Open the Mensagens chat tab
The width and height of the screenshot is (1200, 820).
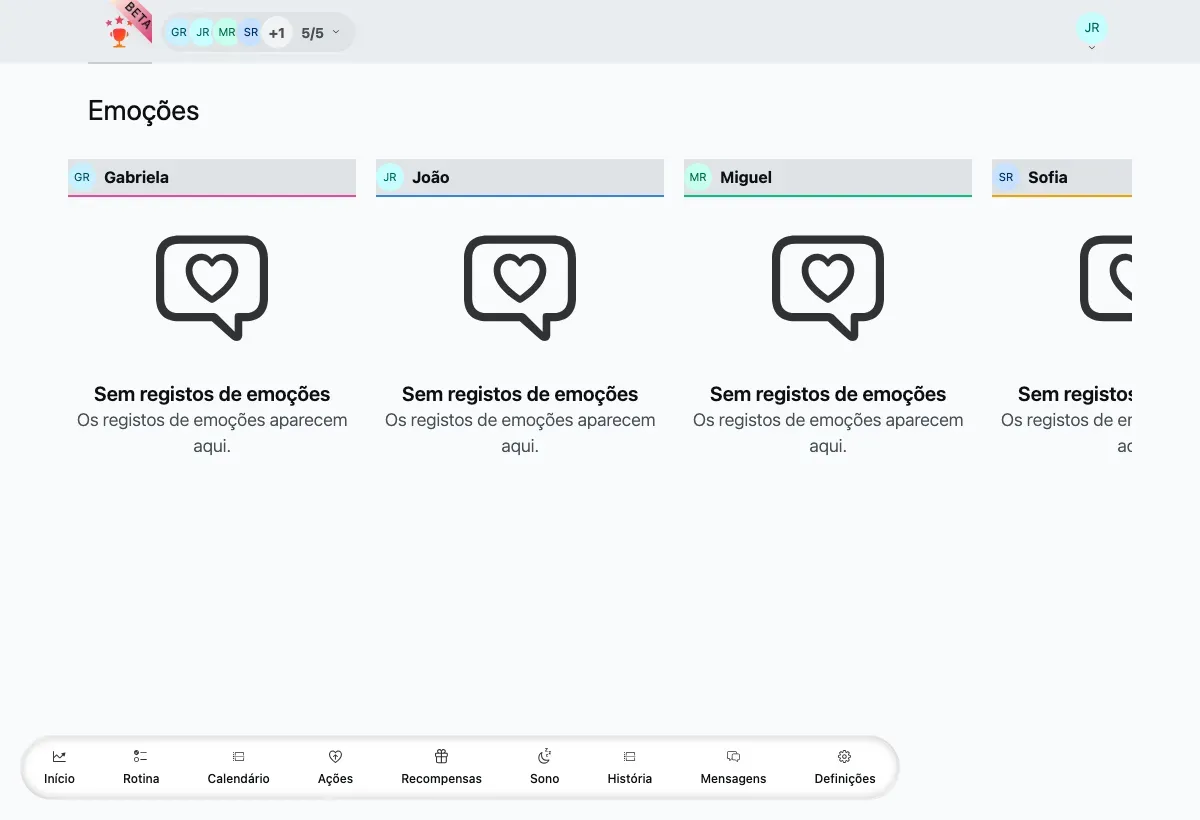coord(733,767)
